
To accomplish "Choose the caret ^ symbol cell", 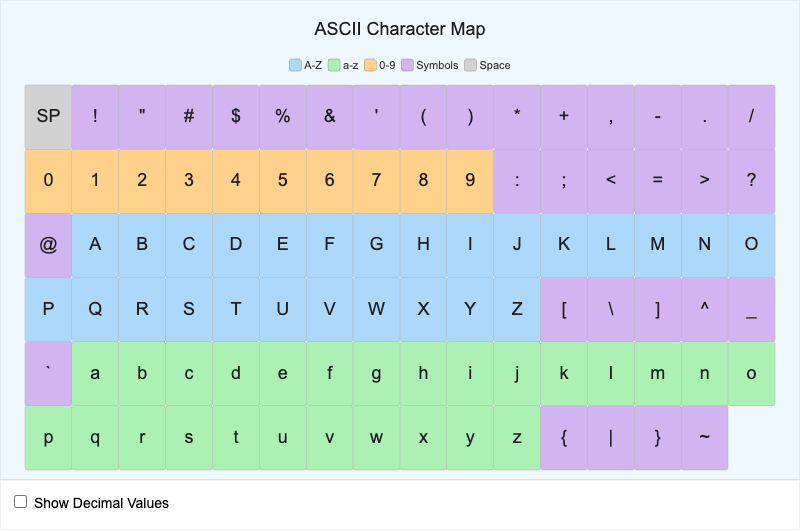I will 704,309.
